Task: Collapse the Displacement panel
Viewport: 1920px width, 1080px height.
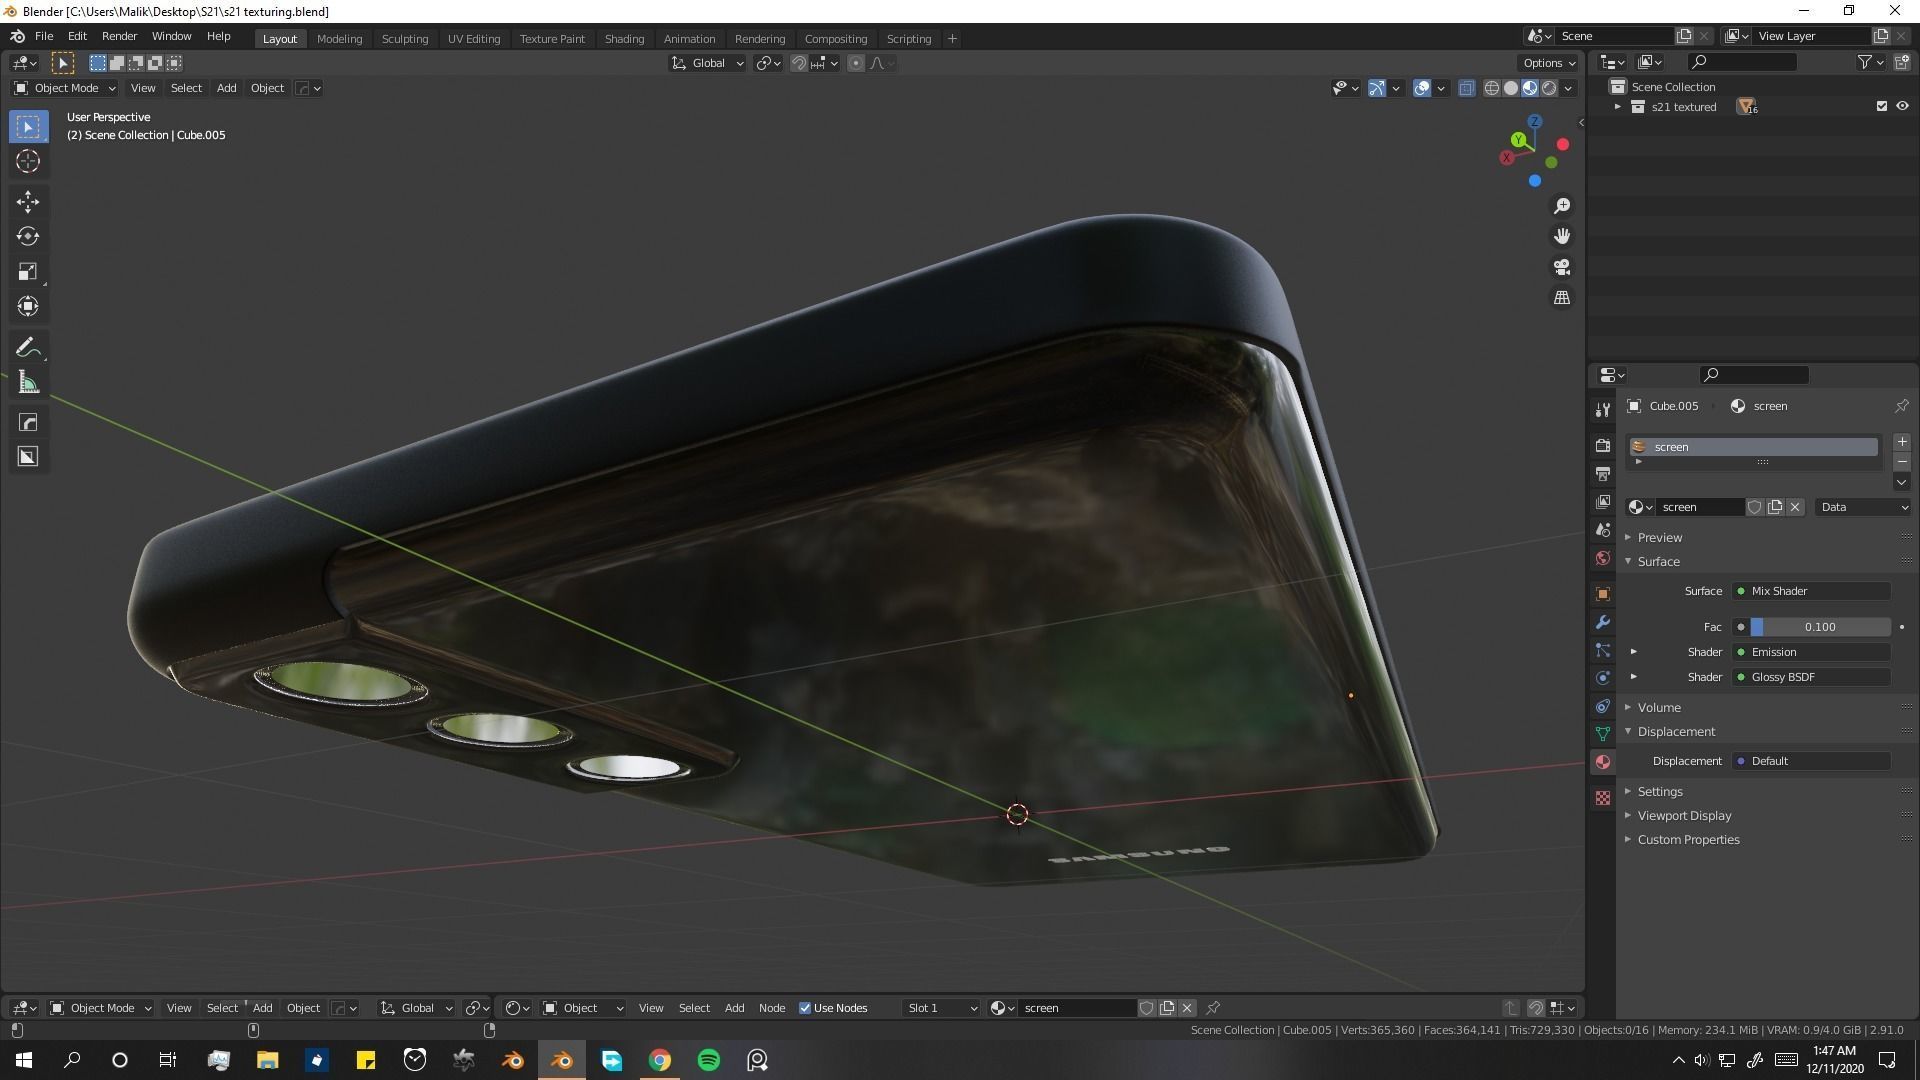Action: [x=1676, y=731]
